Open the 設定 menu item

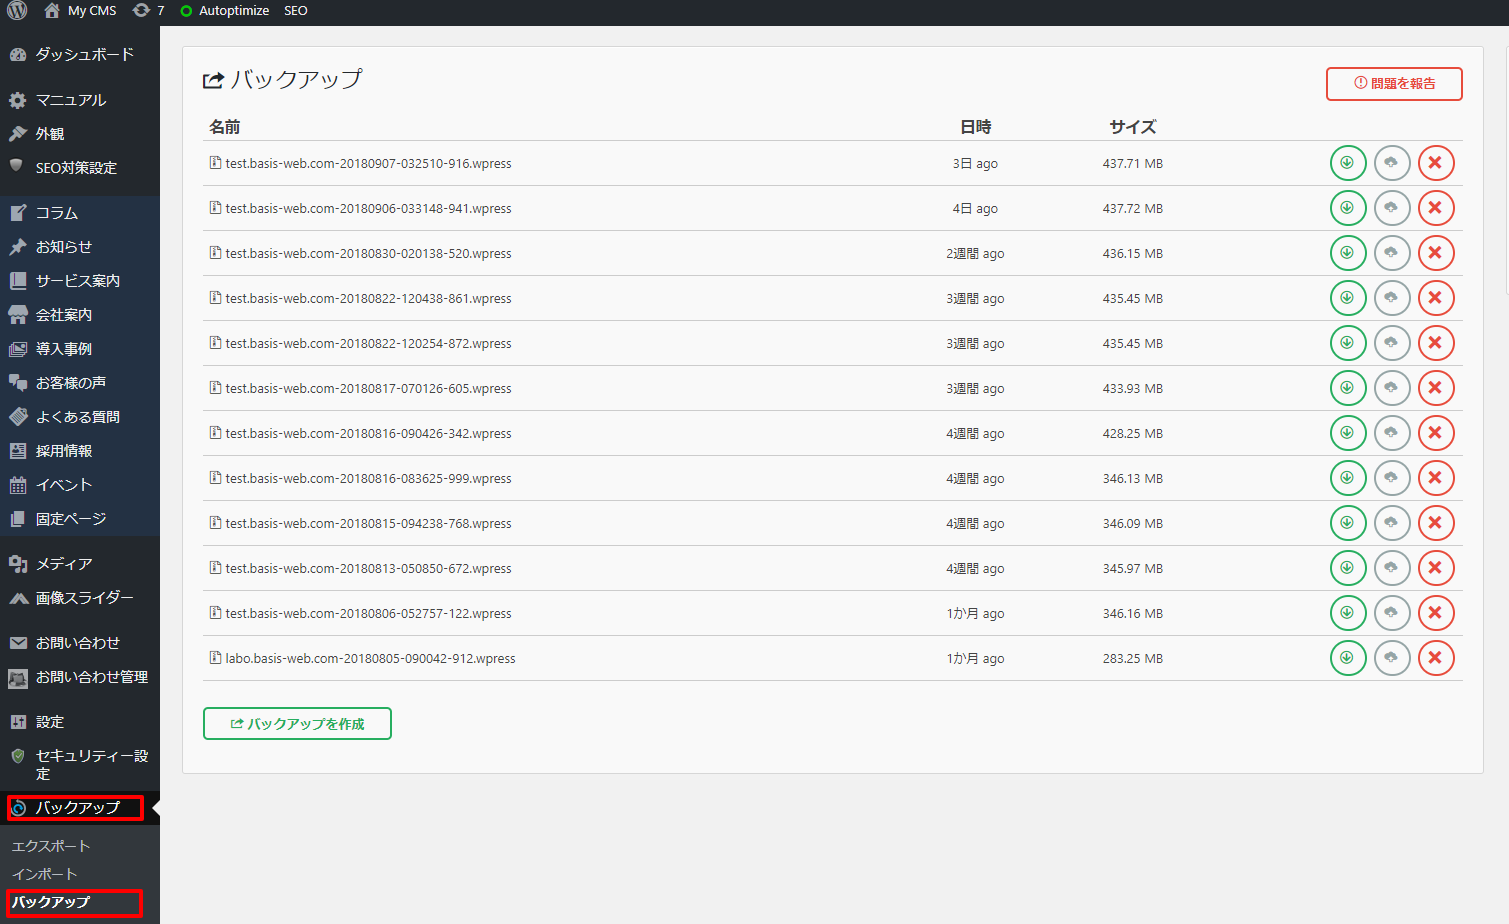click(80, 722)
